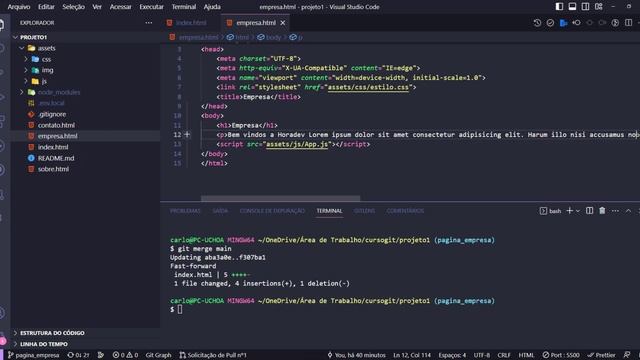This screenshot has height=360, width=640.
Task: Change indentation Espaços: 4
Action: [452, 355]
